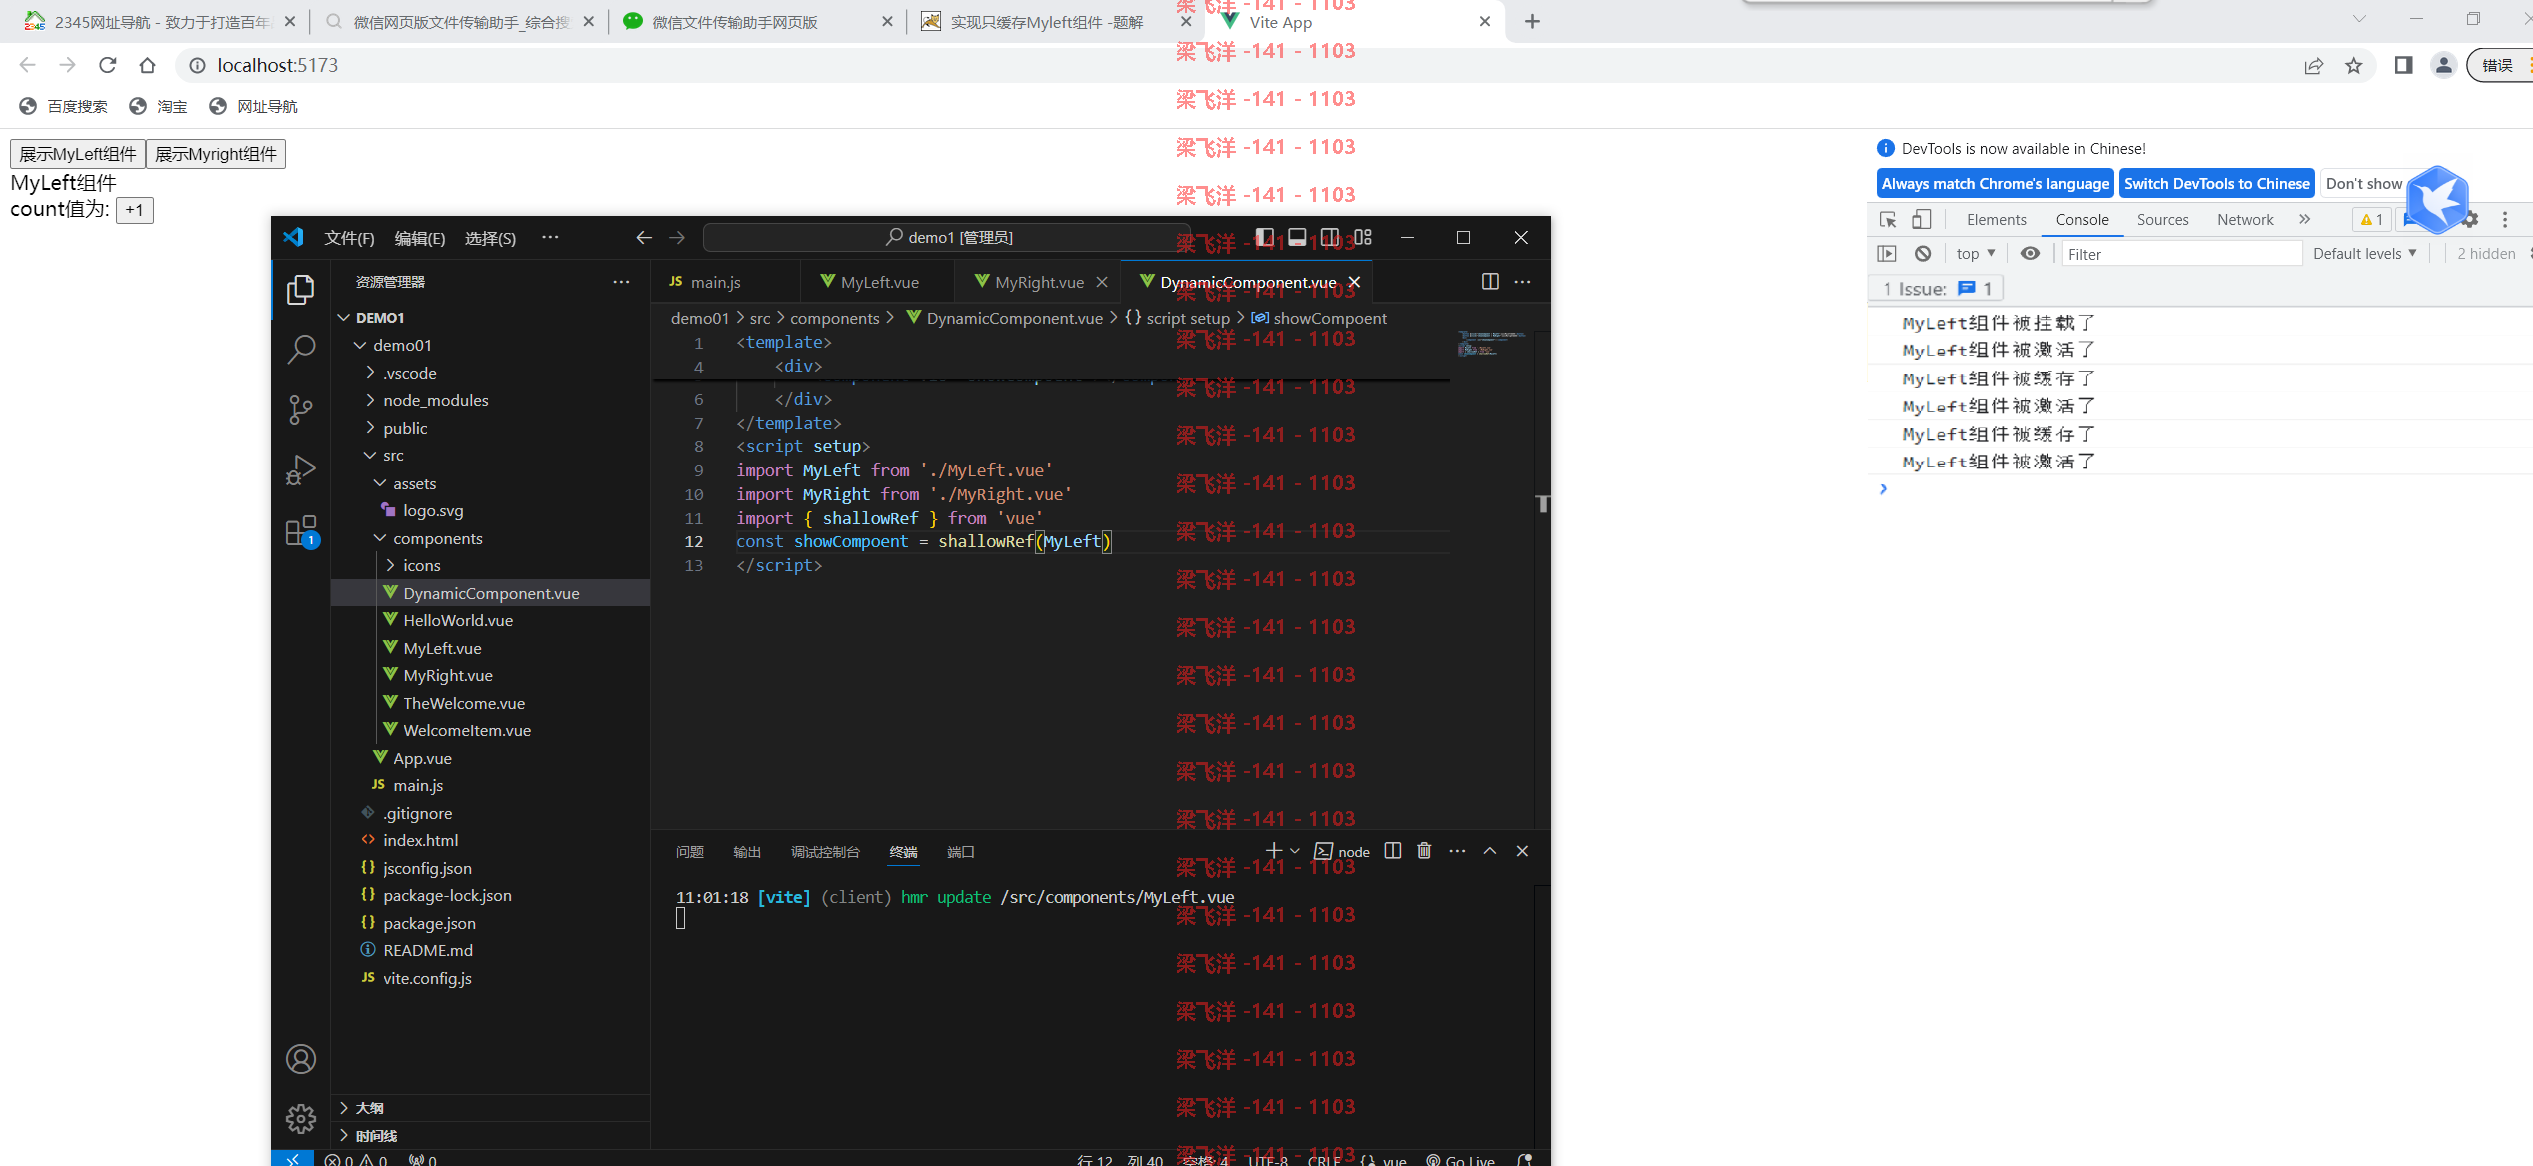This screenshot has width=2533, height=1166.
Task: Toggle live expression eye icon in console
Action: 2030,253
